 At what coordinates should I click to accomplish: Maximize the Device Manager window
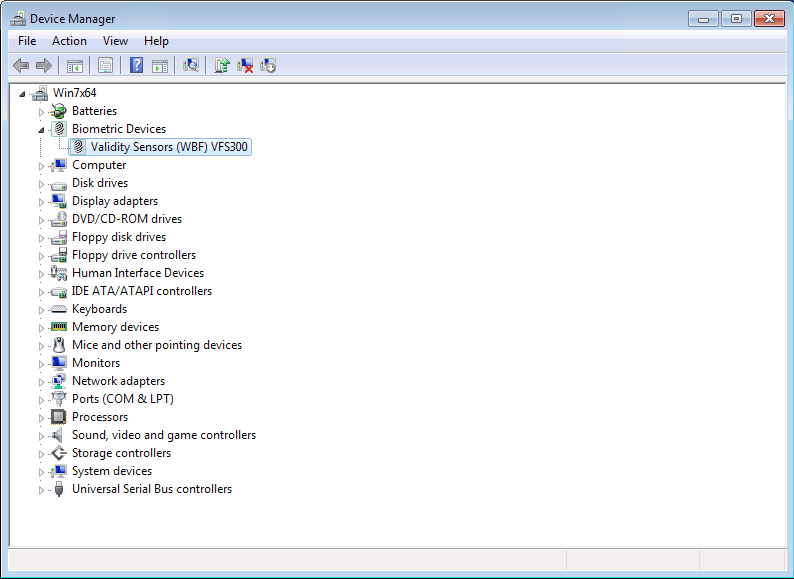click(736, 19)
